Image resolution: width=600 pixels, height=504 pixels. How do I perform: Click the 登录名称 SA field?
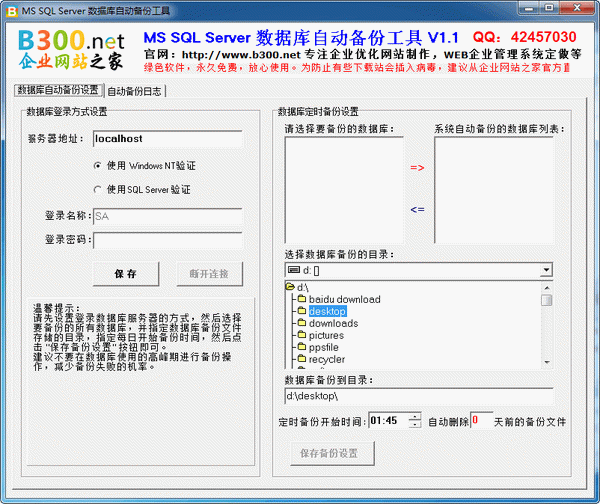168,216
